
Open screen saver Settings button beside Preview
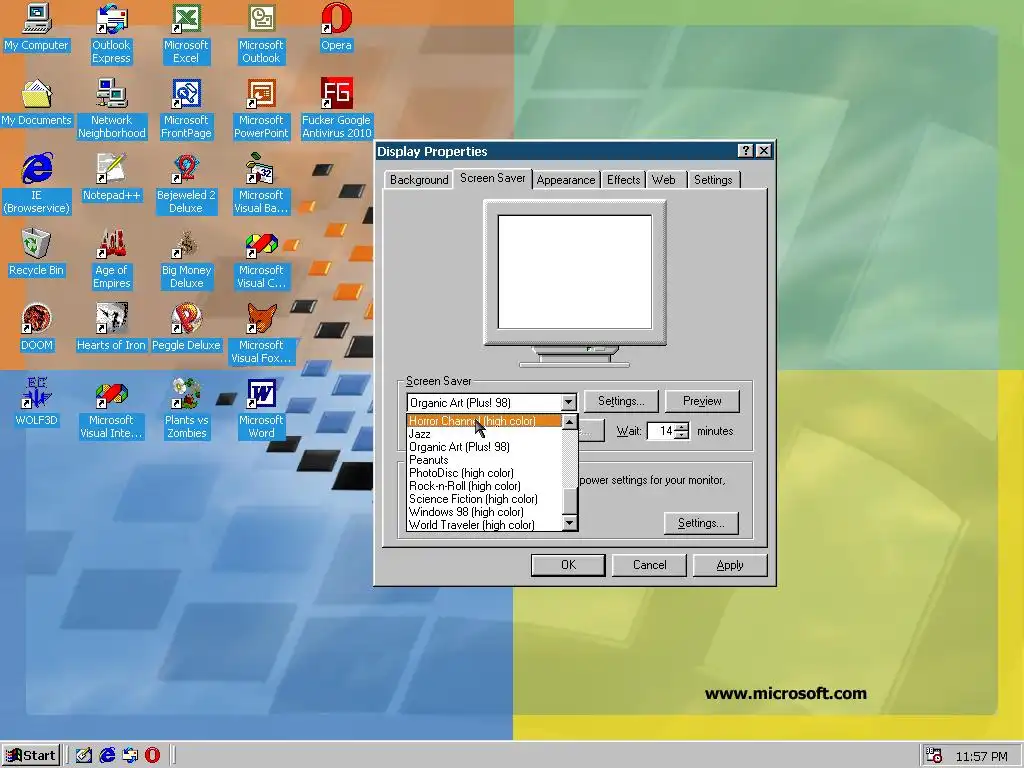620,401
